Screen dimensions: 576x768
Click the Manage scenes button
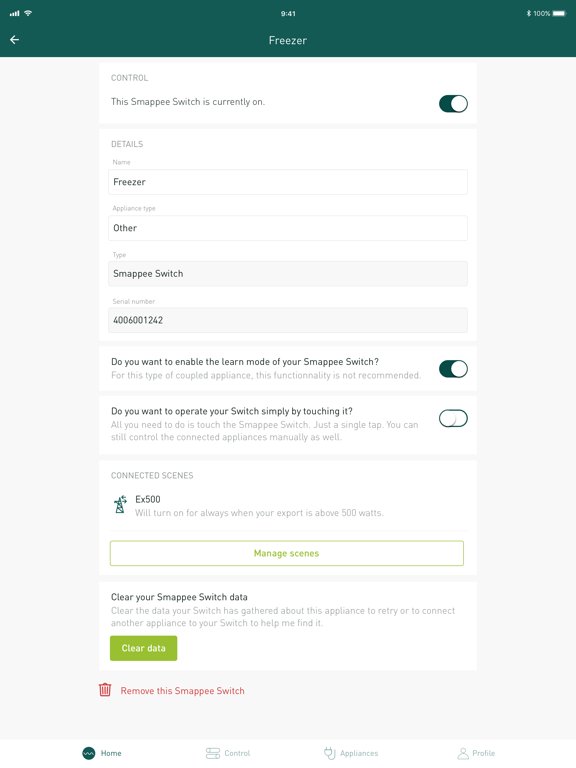pyautogui.click(x=287, y=553)
